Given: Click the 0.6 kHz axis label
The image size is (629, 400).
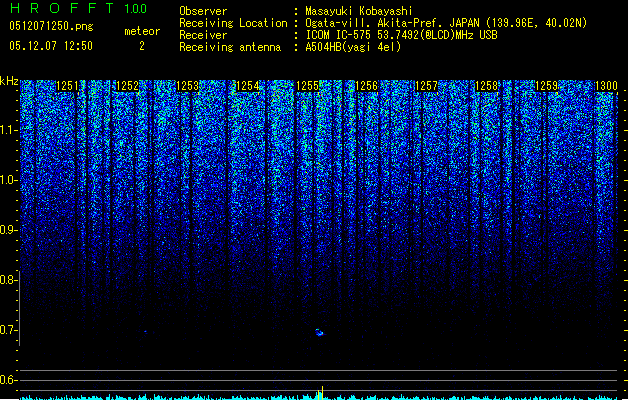Looking at the screenshot, I should tap(9, 380).
